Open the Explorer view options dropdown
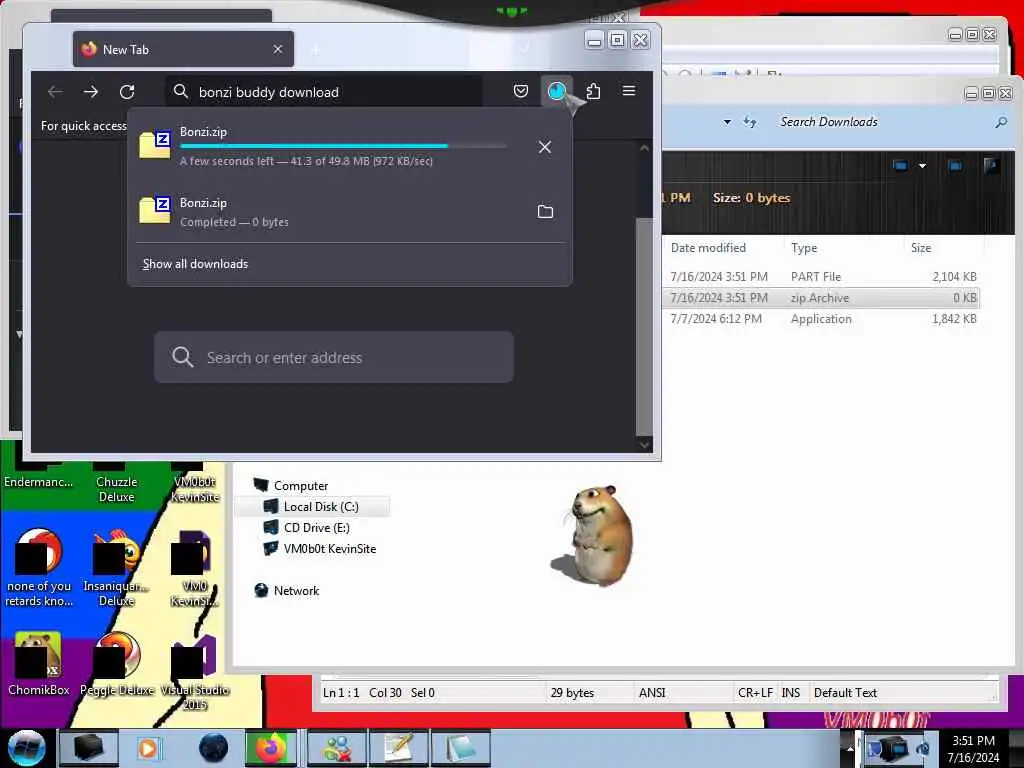 (922, 166)
